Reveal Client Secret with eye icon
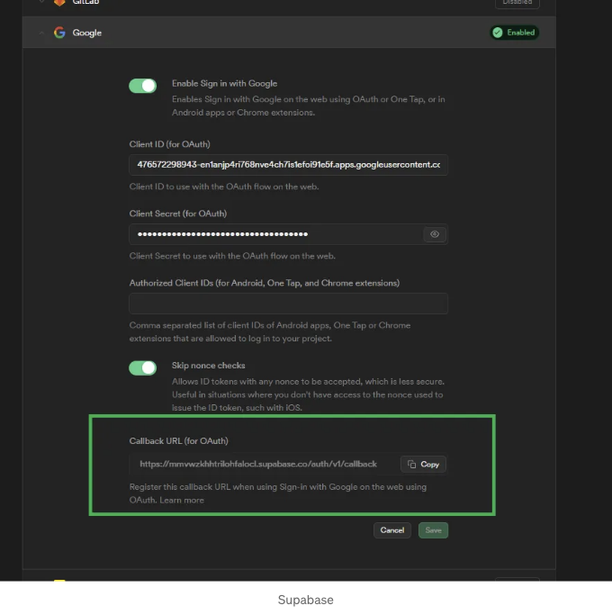612x608 pixels. 434,234
